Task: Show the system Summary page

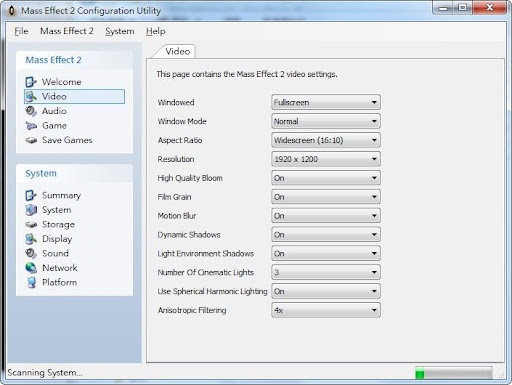Action: click(61, 195)
